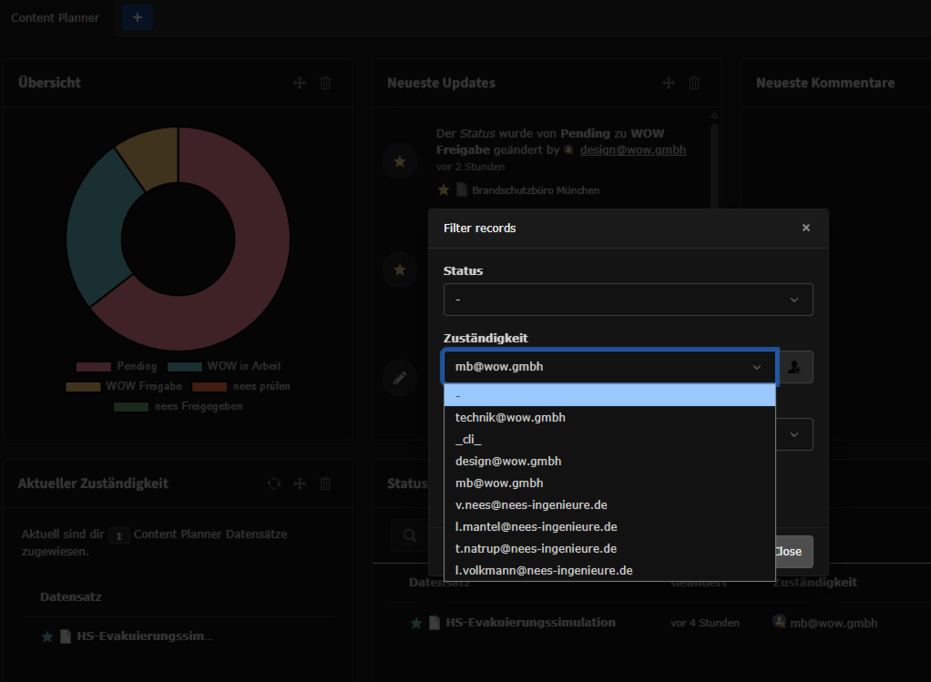Click the Zuständigkeit column header in Status table
931x682 pixels.
(815, 582)
